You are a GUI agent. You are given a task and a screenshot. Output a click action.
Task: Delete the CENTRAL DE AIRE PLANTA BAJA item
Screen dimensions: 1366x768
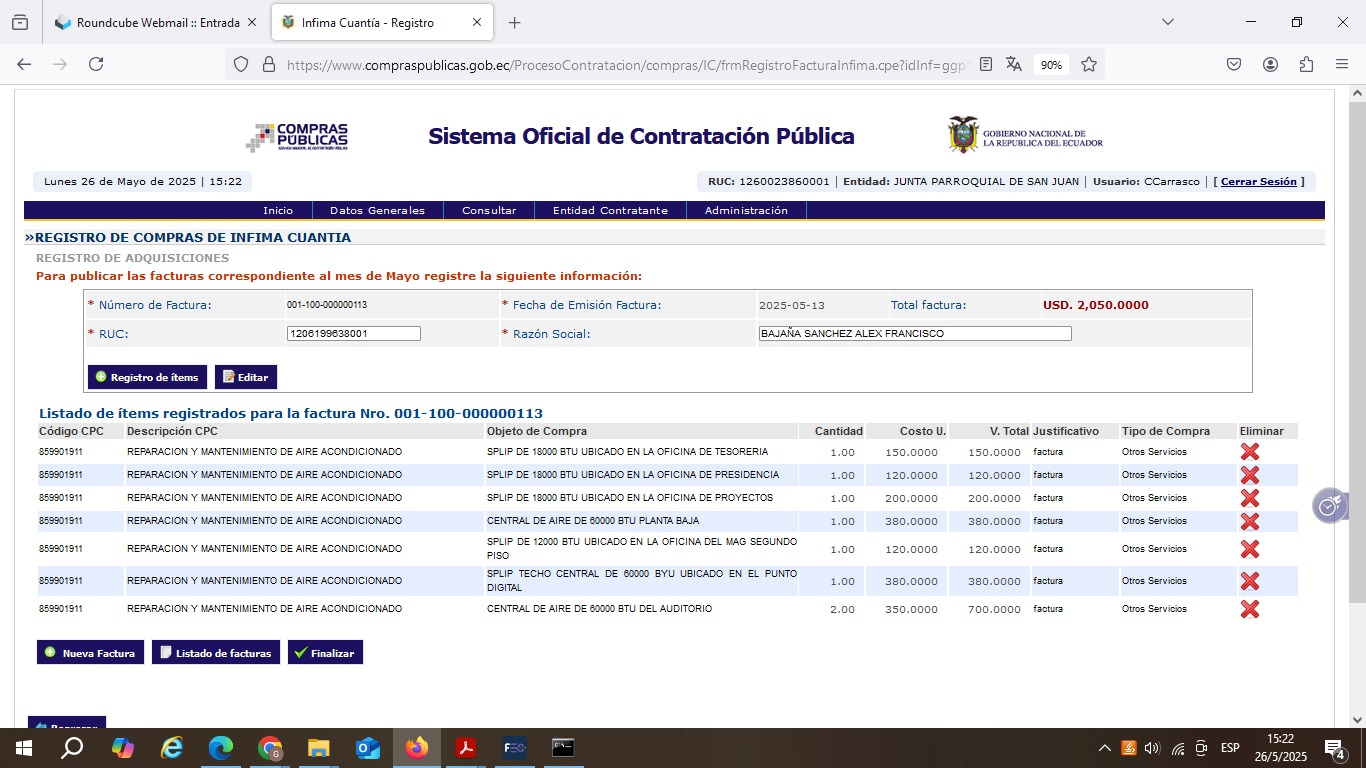(1249, 521)
